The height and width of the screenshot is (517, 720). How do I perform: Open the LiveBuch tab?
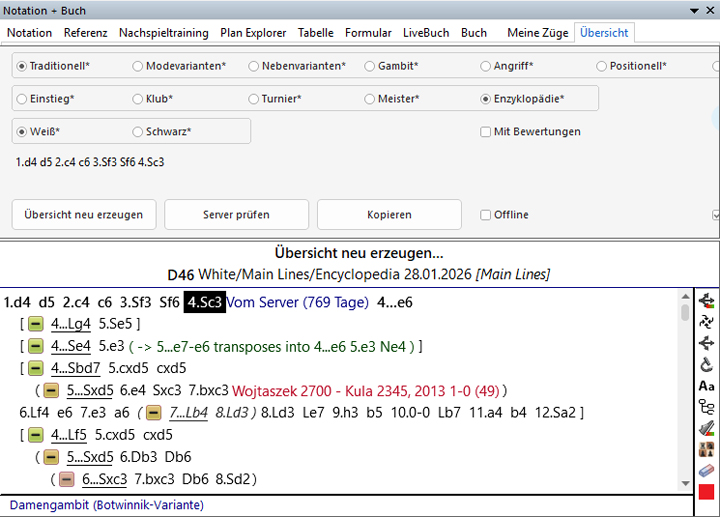tap(426, 33)
